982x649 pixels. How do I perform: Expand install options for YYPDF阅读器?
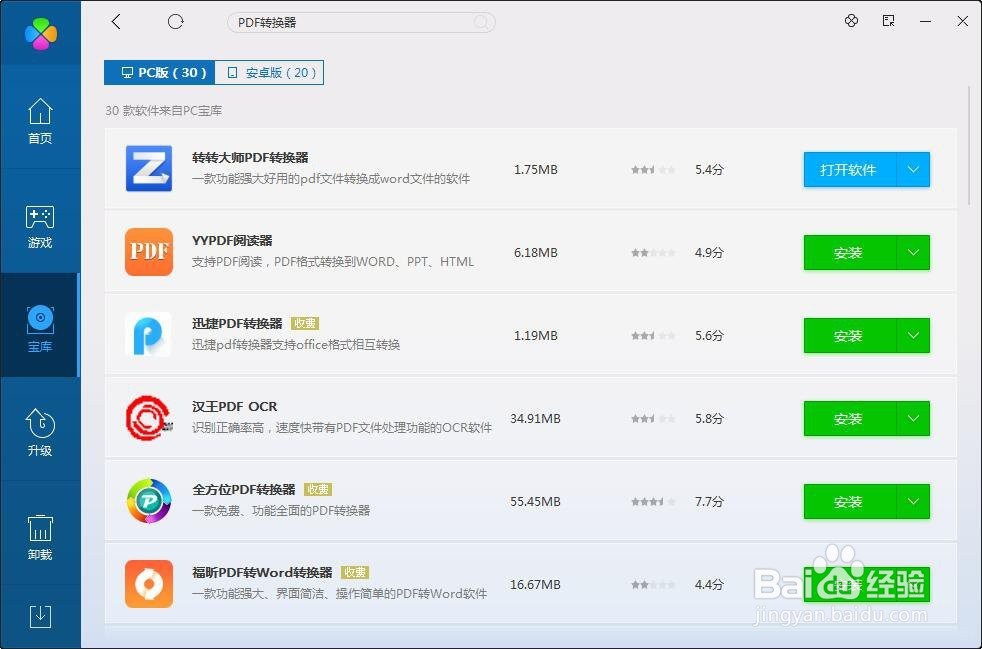click(x=912, y=252)
